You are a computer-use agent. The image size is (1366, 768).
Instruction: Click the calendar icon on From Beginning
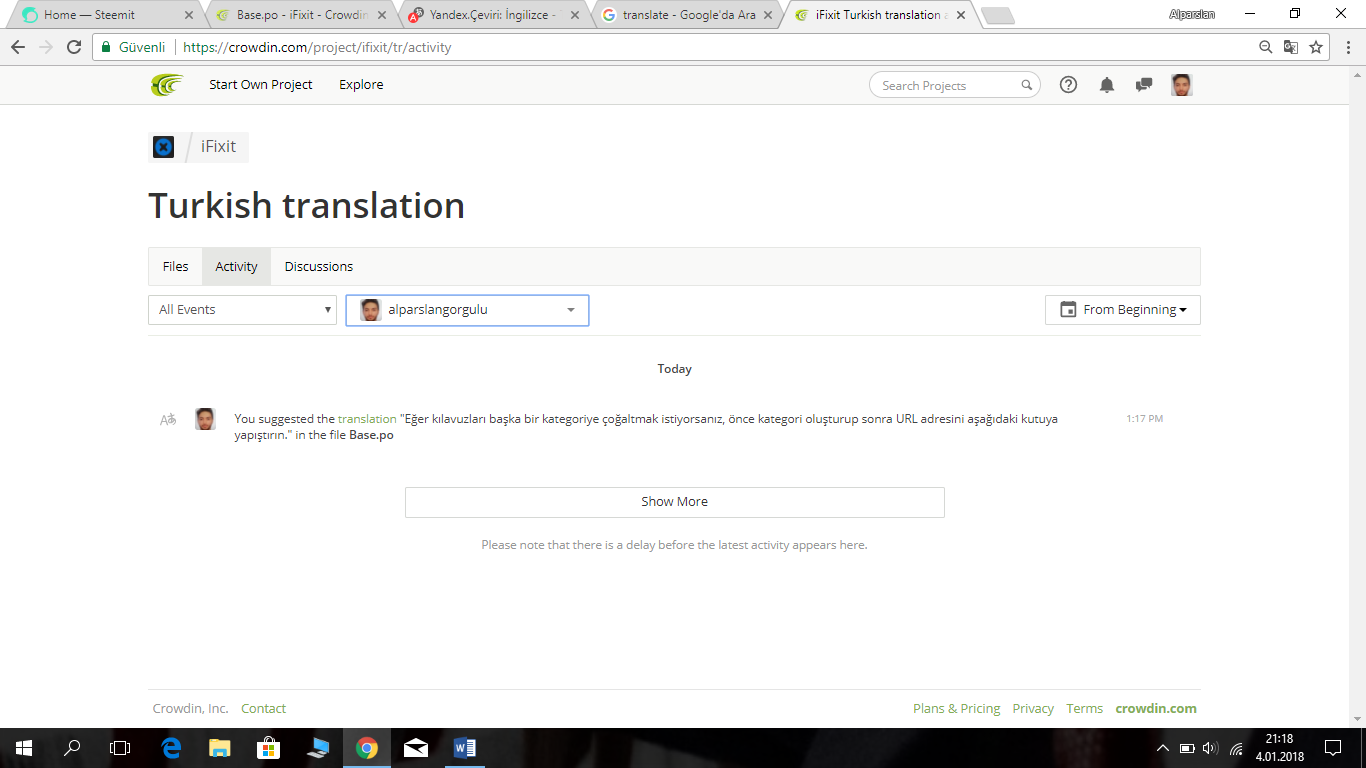click(1068, 310)
